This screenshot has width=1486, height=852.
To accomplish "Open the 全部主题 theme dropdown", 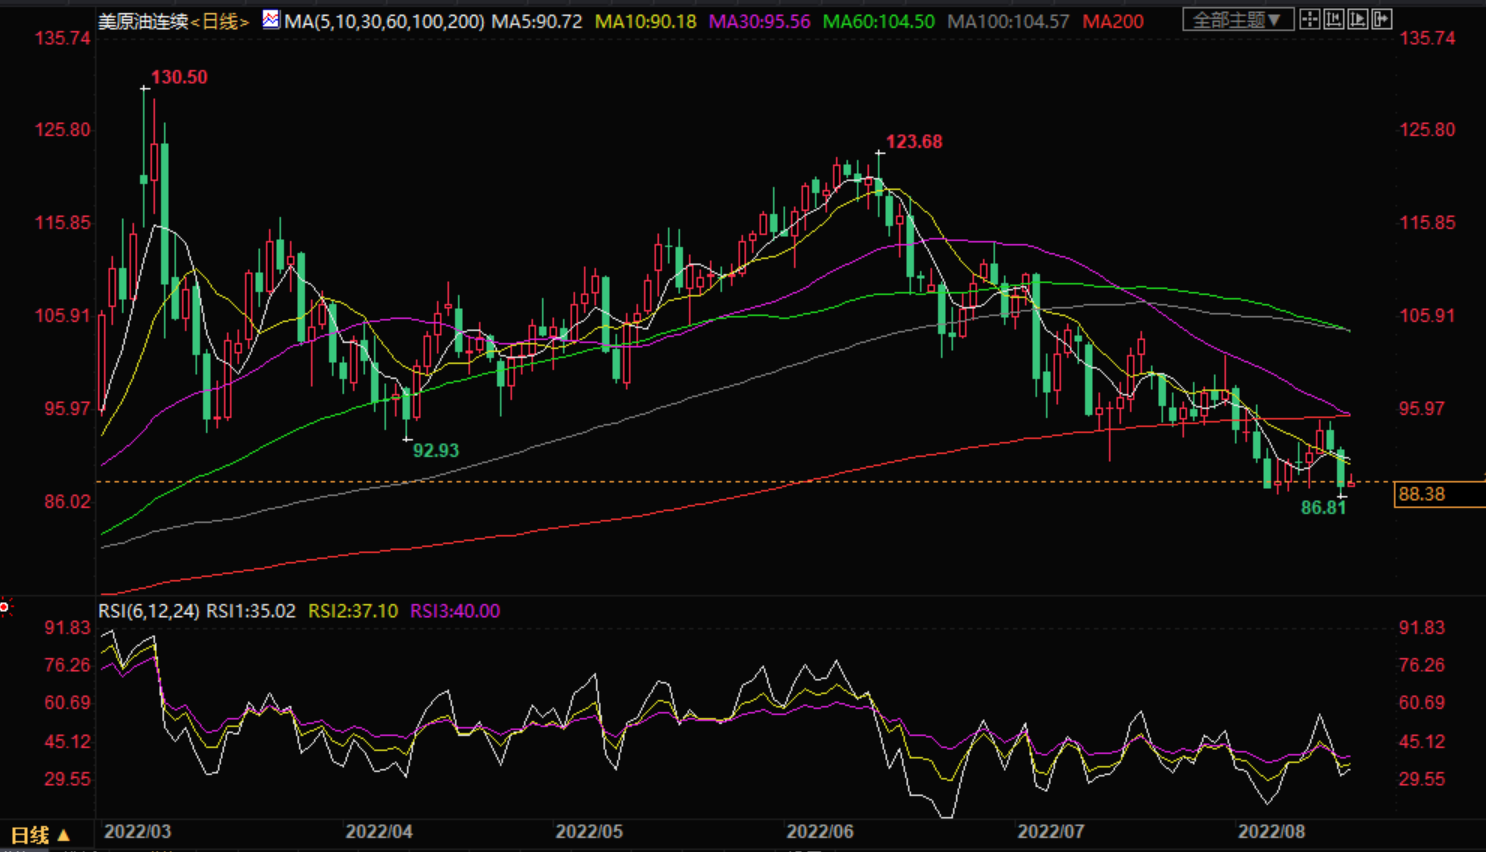I will (x=1237, y=19).
